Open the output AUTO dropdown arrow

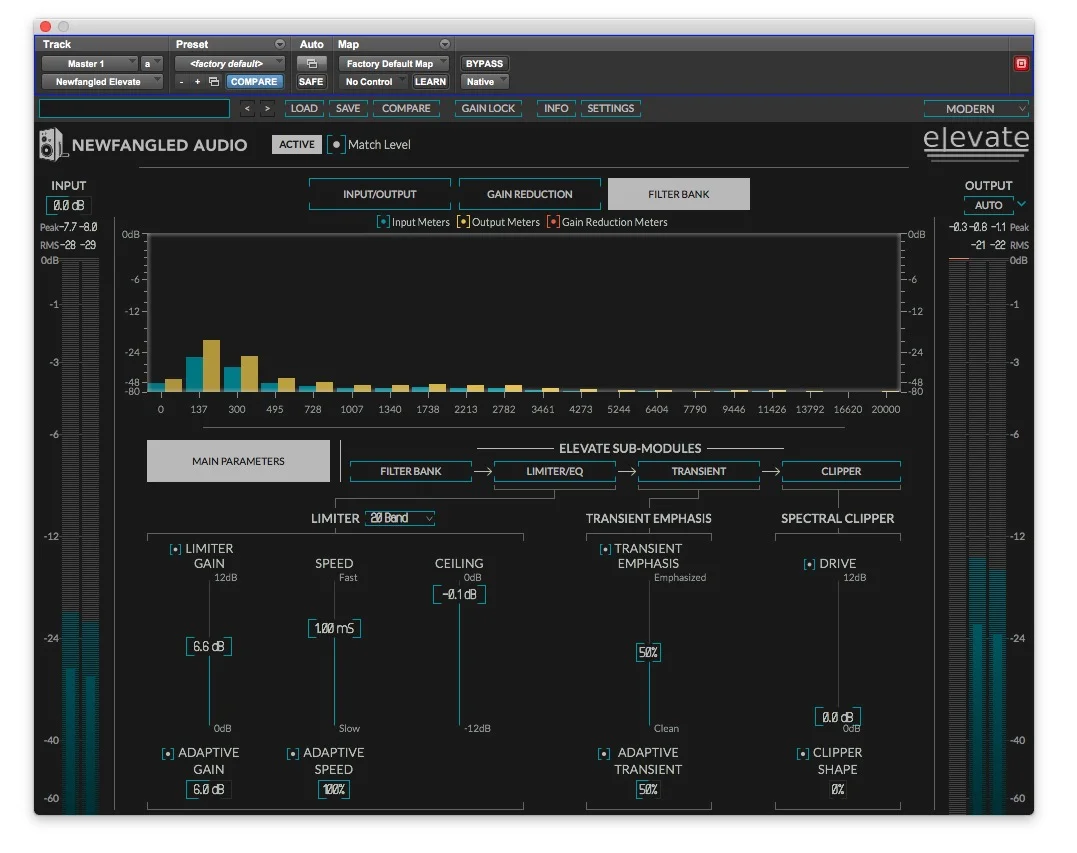coord(1021,204)
